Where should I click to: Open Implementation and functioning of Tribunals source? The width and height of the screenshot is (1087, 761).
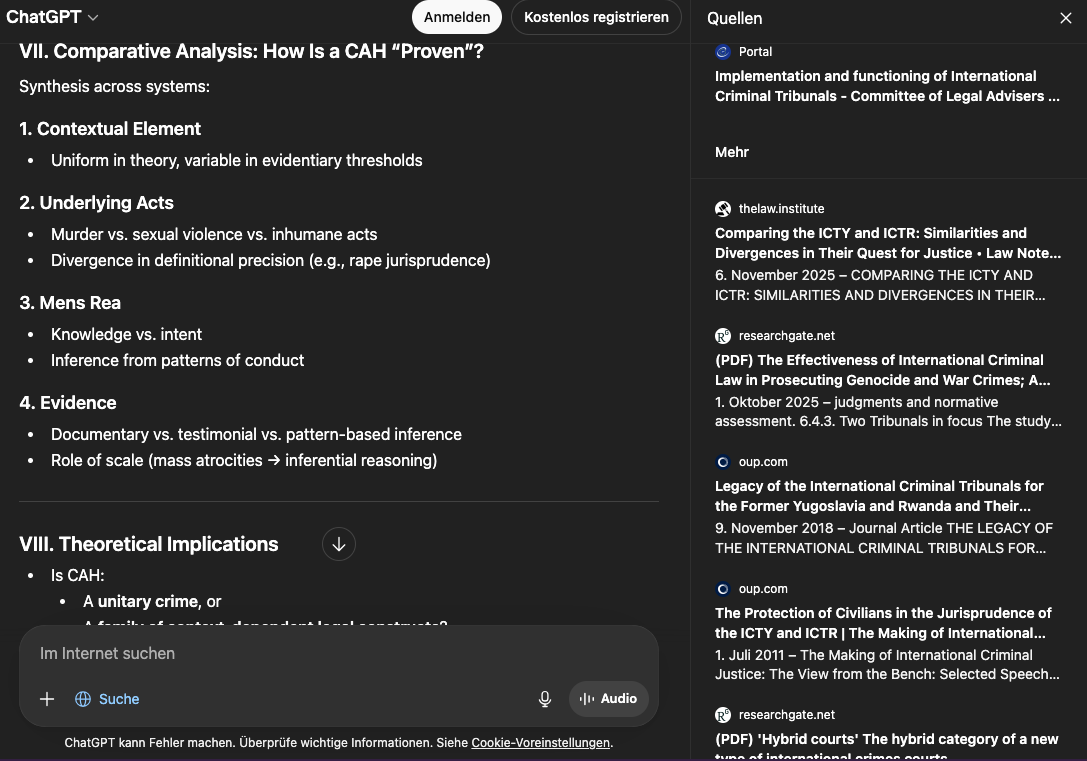point(887,86)
